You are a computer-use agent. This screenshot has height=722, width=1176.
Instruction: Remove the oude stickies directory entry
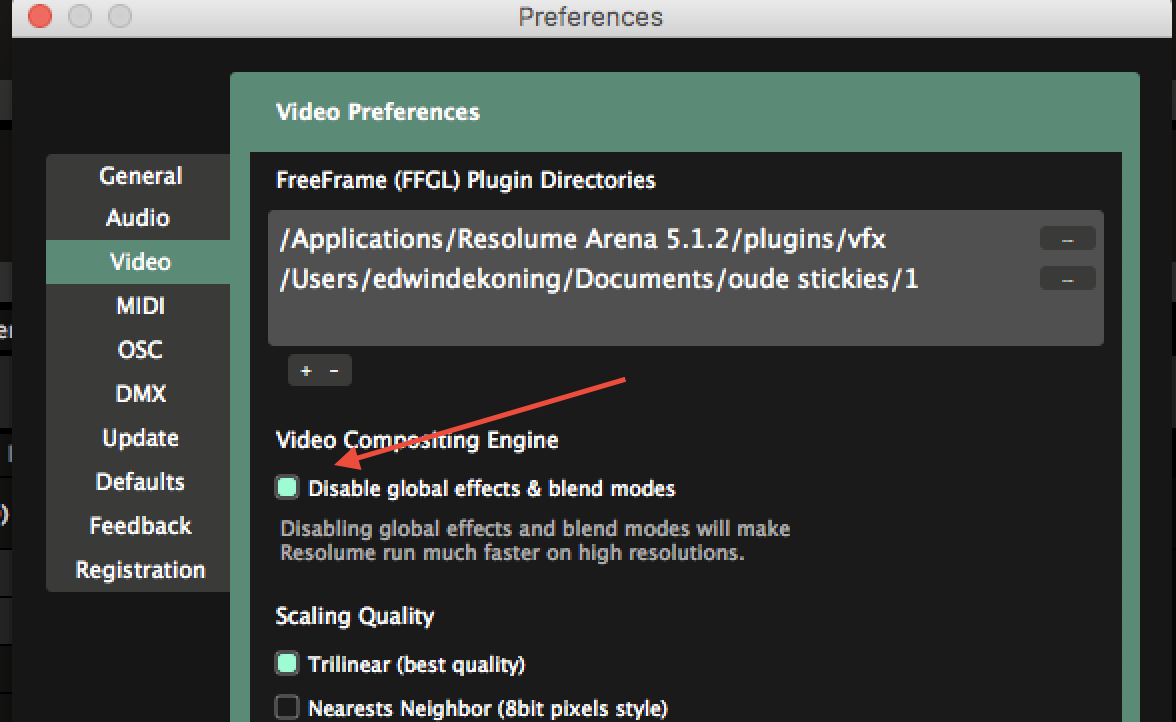click(1067, 279)
